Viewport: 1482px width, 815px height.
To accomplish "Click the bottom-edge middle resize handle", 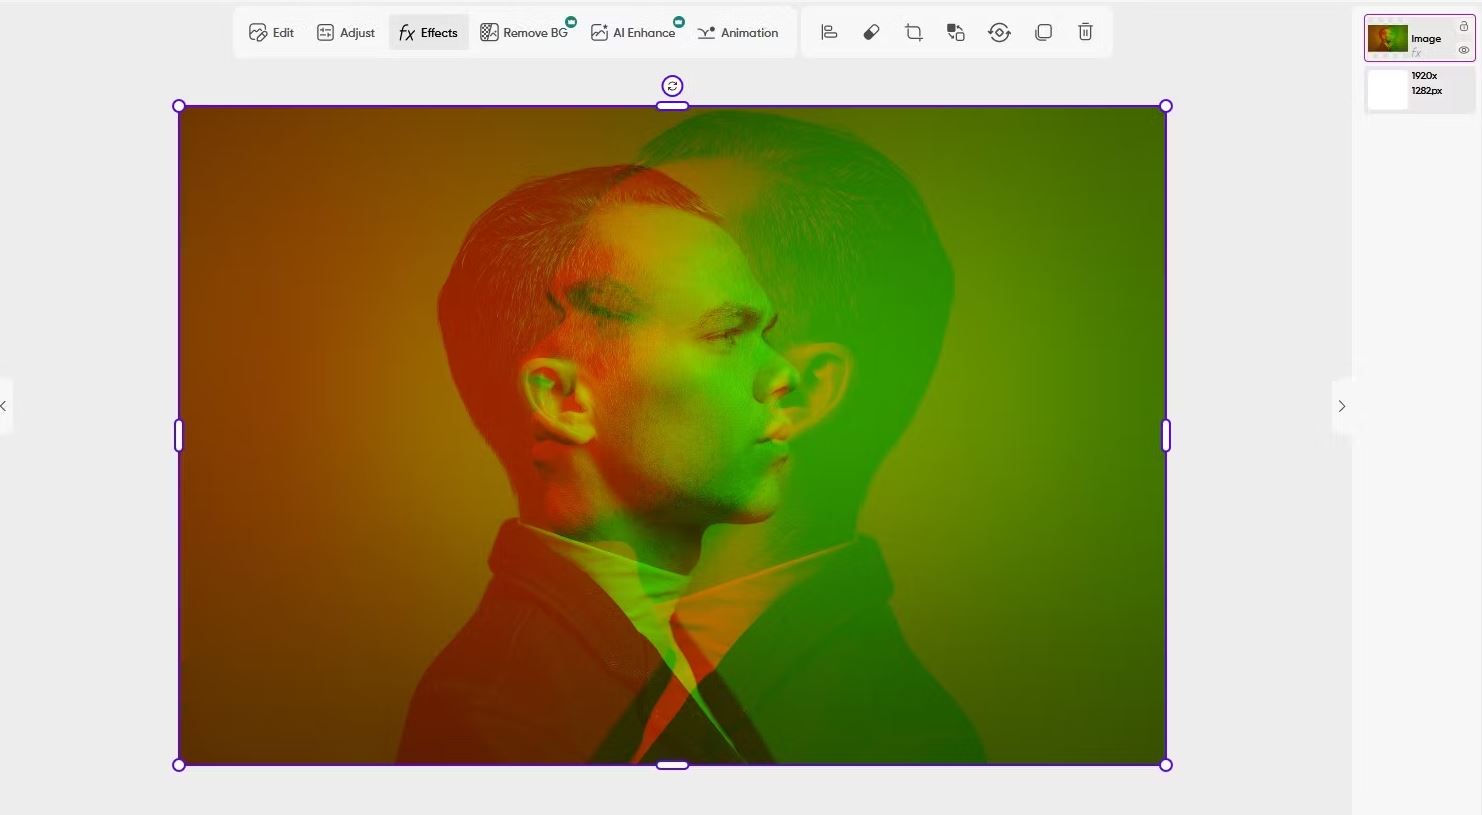I will coord(672,765).
